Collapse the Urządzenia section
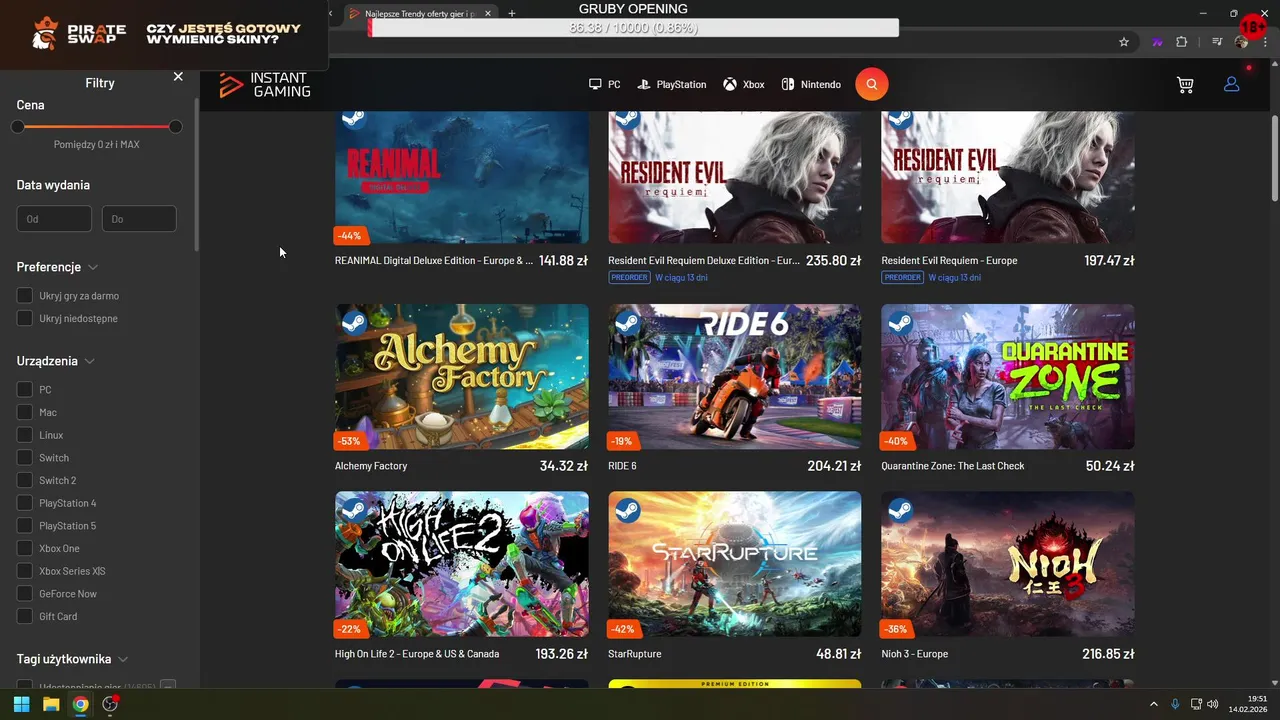The image size is (1280, 720). (x=56, y=361)
